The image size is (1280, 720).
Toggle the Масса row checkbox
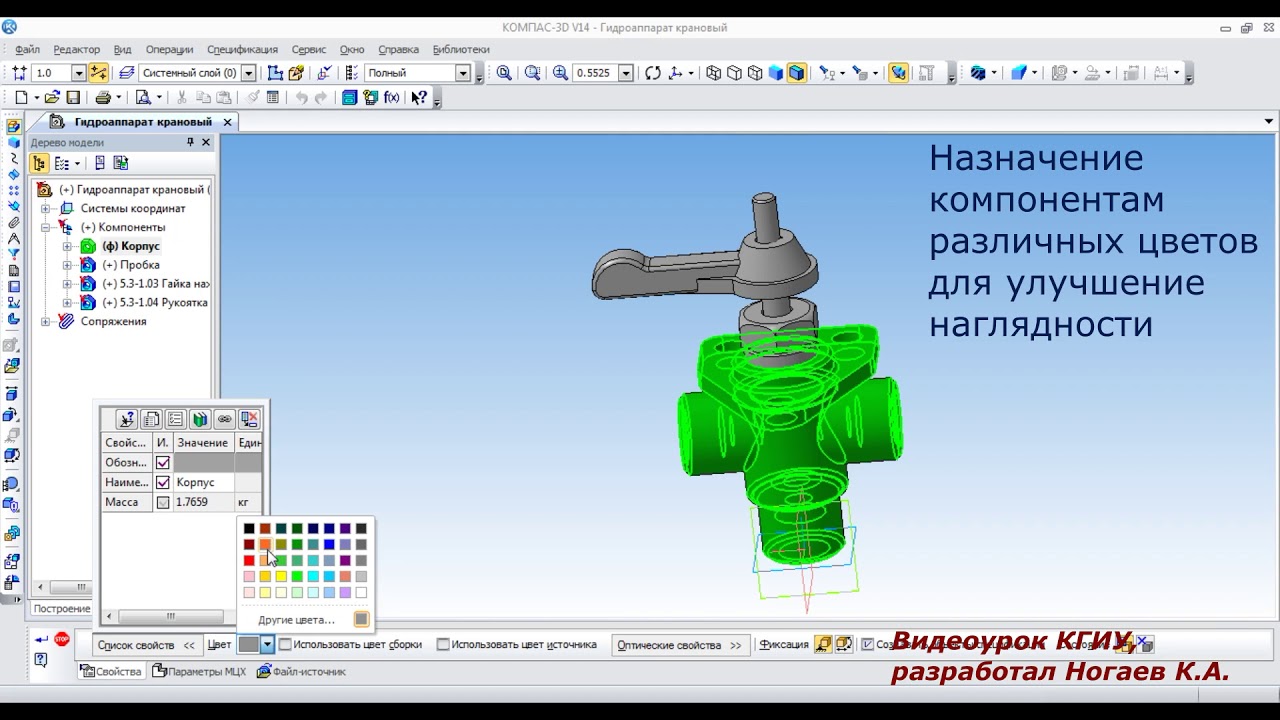(163, 502)
